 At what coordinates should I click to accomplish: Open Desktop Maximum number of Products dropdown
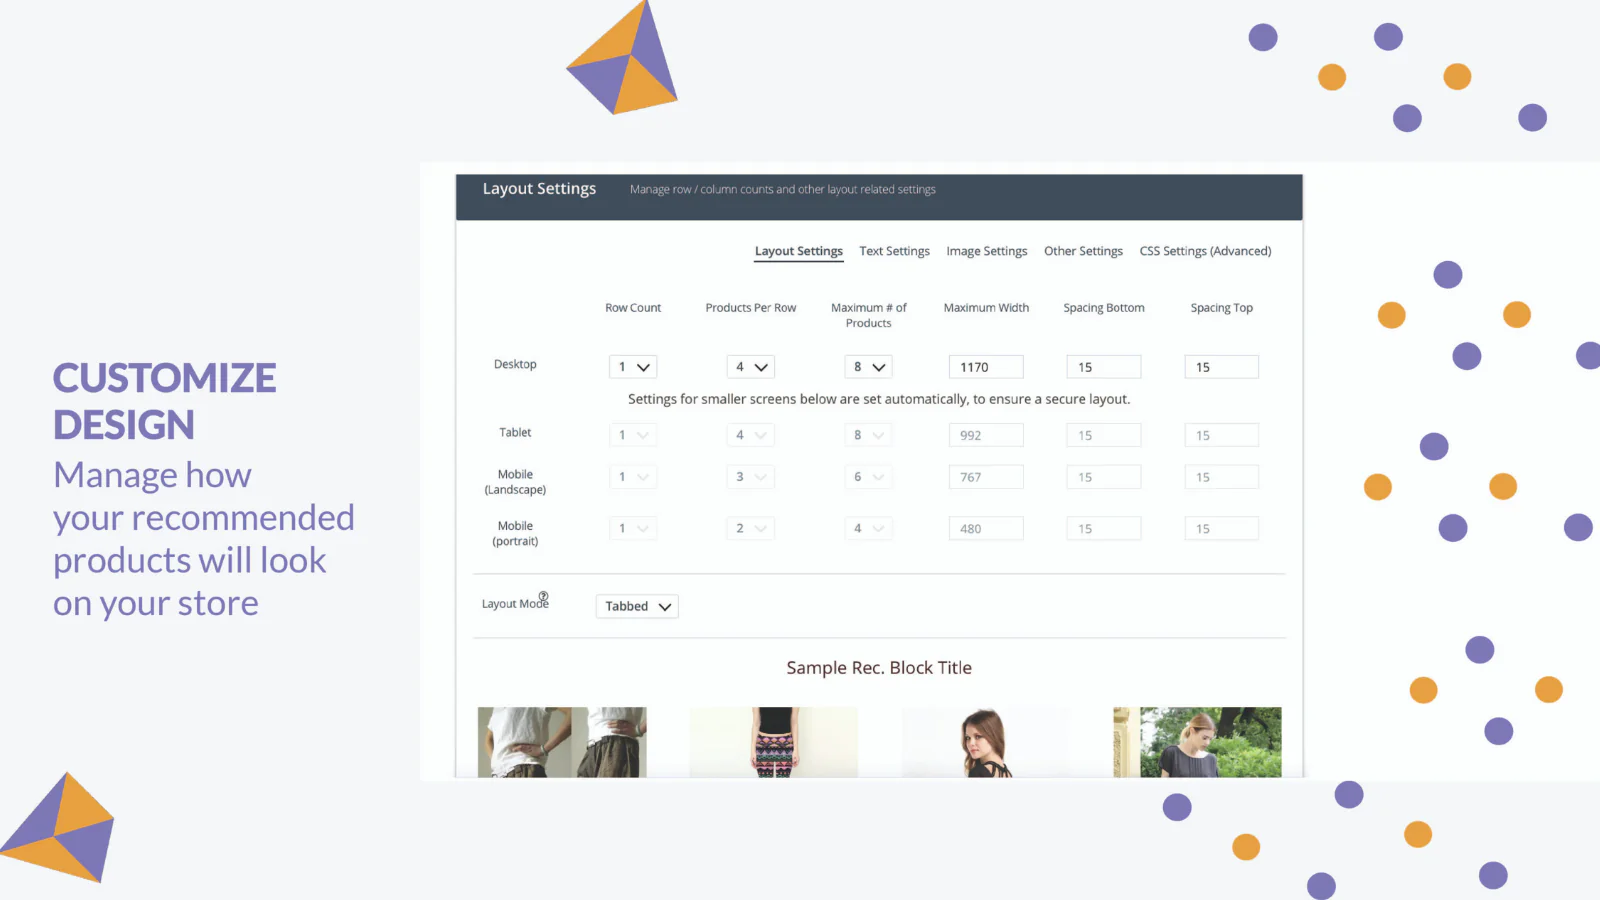(x=867, y=367)
